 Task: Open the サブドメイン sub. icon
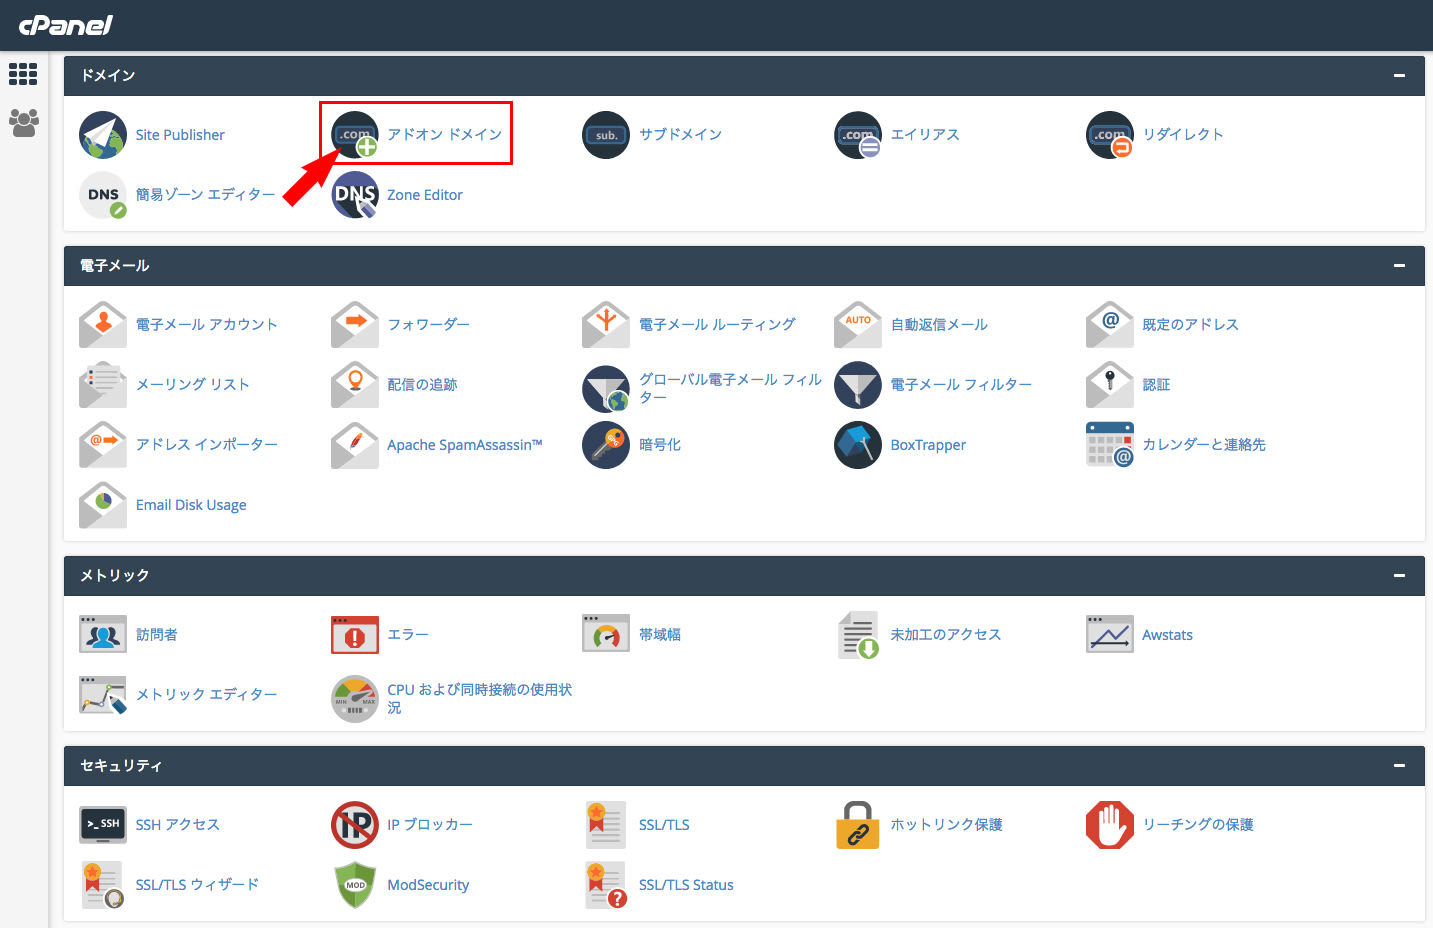[606, 135]
